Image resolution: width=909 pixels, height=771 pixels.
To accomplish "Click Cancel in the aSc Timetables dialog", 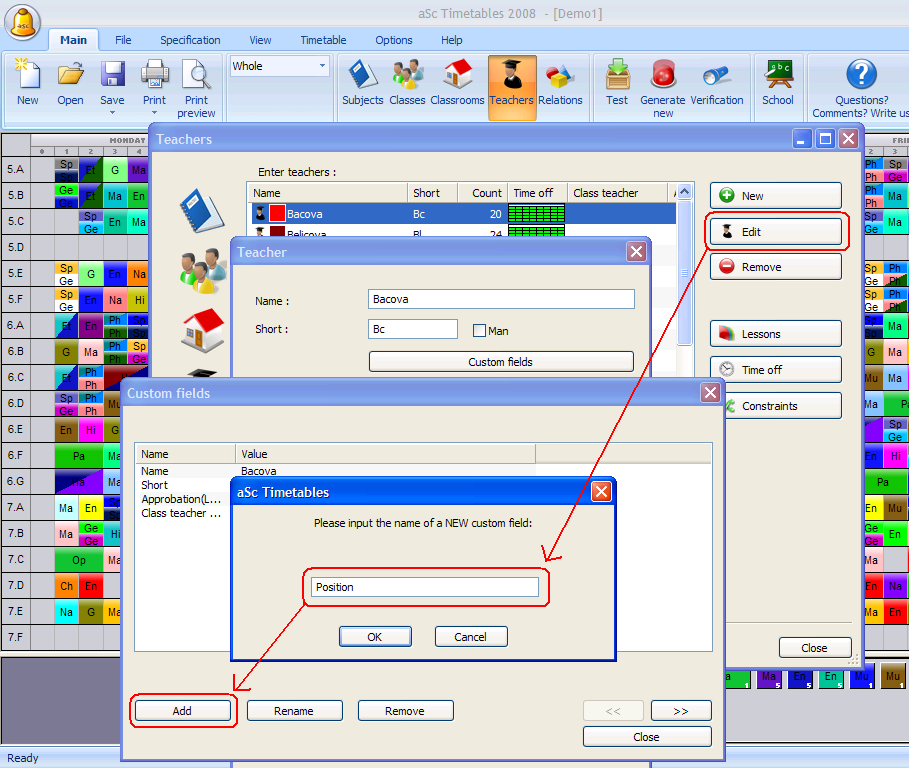I will tap(470, 637).
